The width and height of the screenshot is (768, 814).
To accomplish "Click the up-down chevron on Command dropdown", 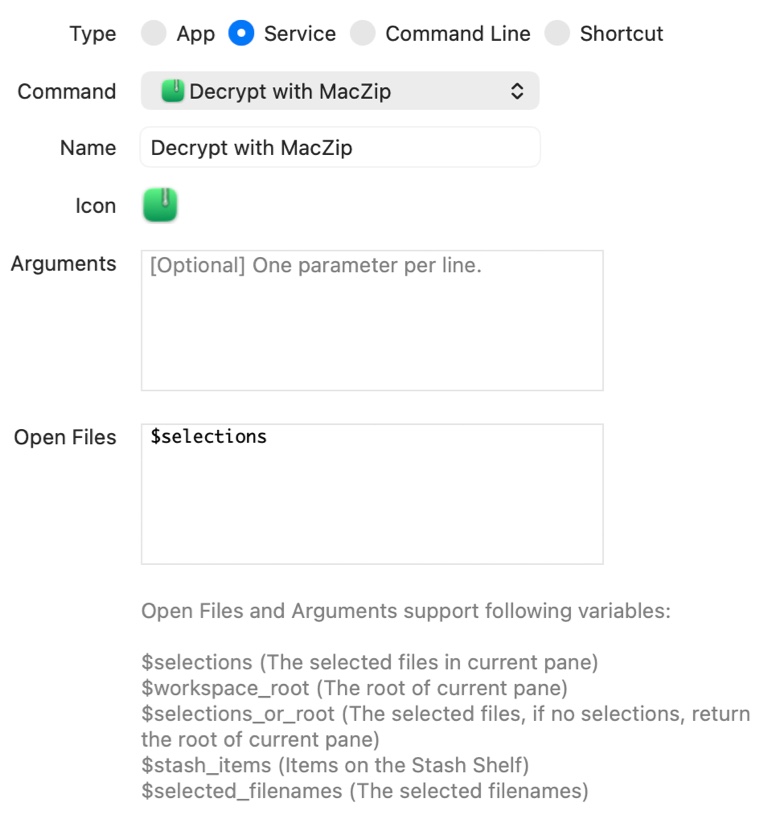I will (x=518, y=90).
